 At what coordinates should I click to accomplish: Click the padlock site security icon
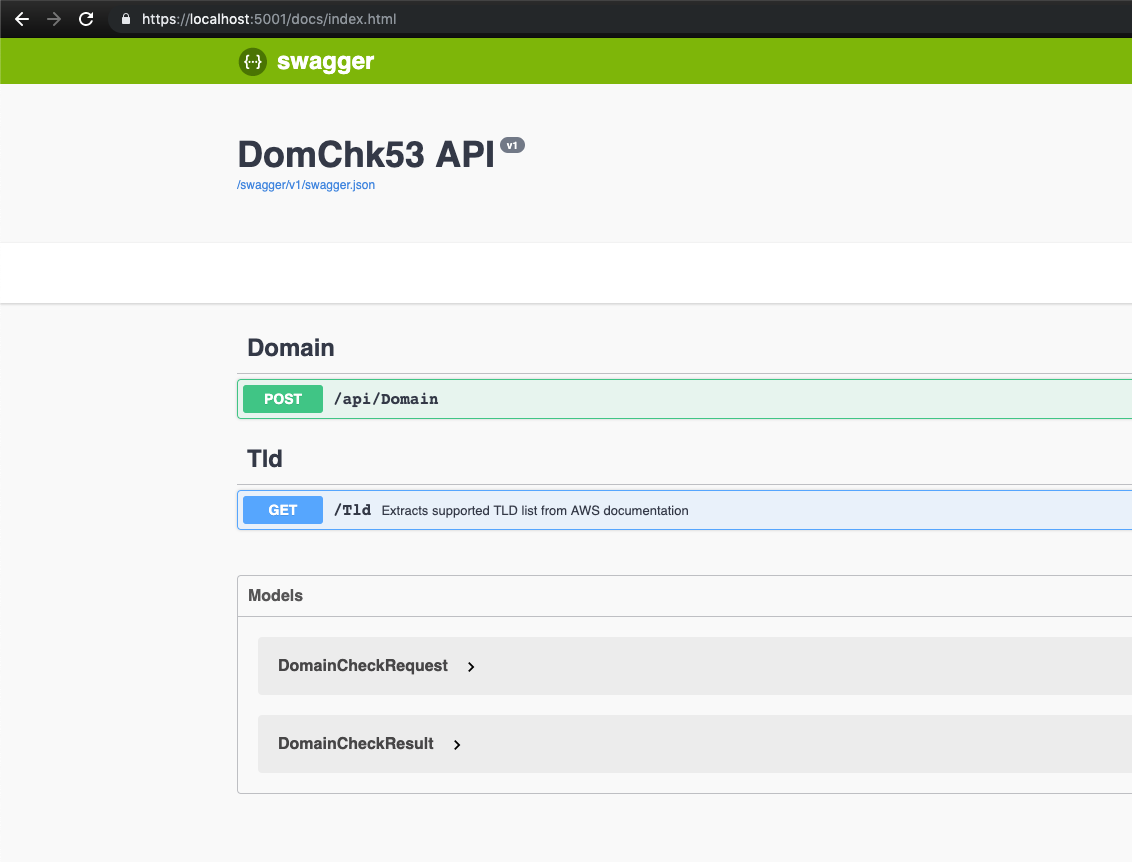point(125,19)
